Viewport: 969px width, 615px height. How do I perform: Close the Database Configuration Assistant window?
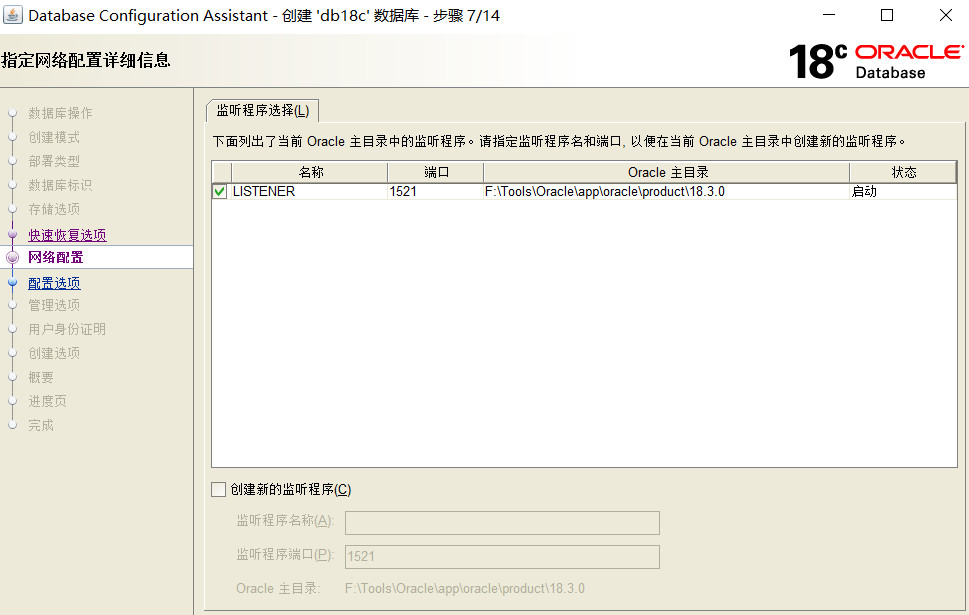pyautogui.click(x=946, y=15)
